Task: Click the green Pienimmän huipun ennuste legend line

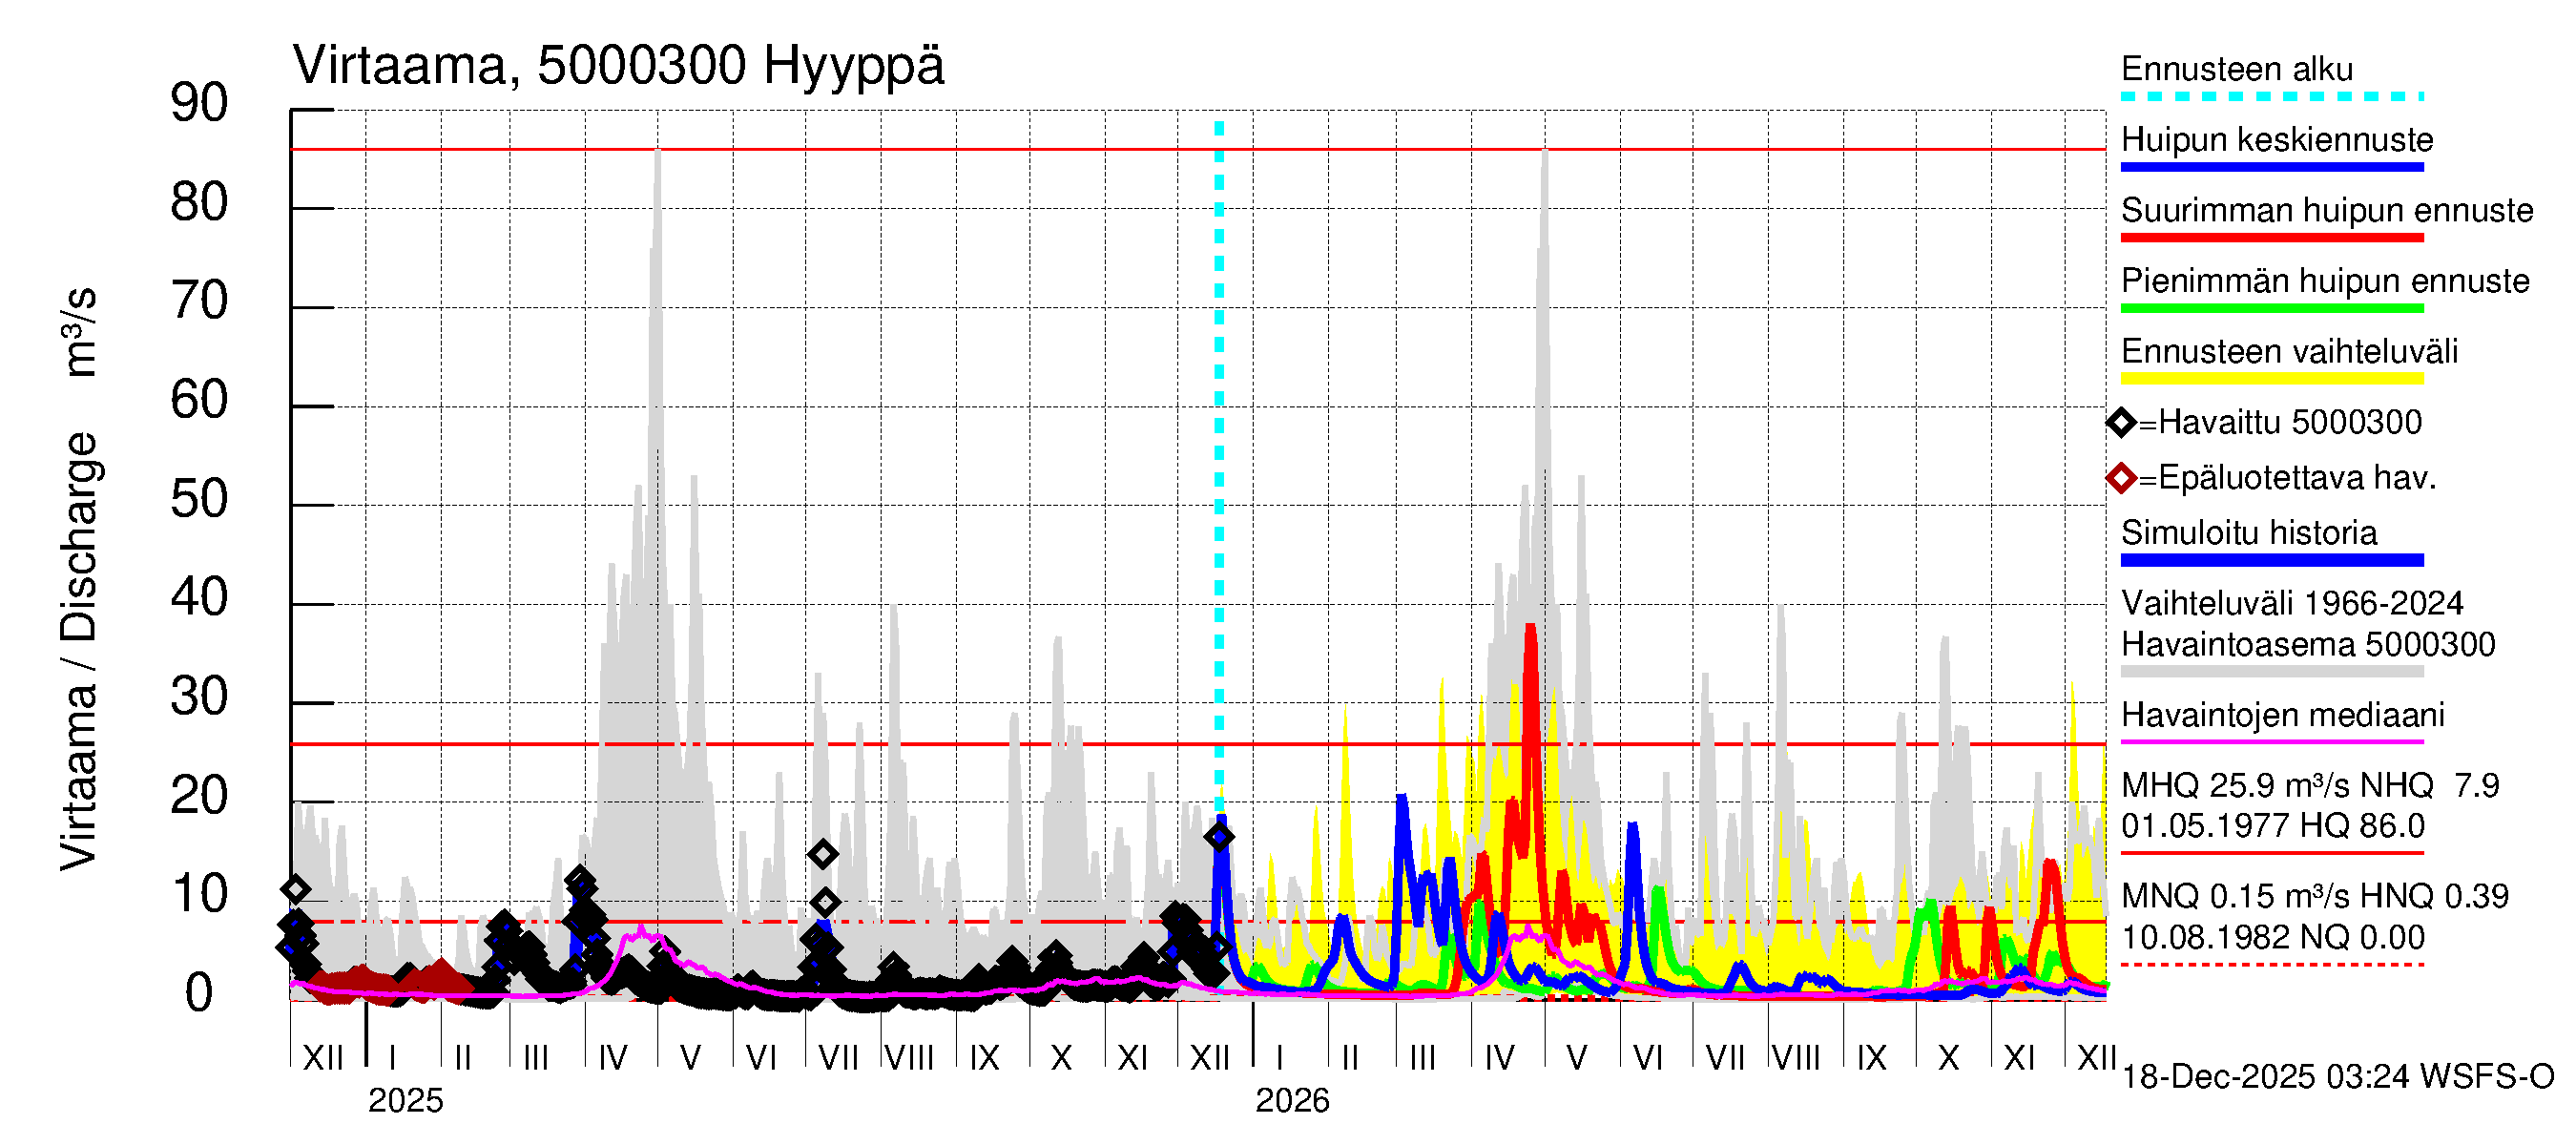Action: pyautogui.click(x=2271, y=308)
